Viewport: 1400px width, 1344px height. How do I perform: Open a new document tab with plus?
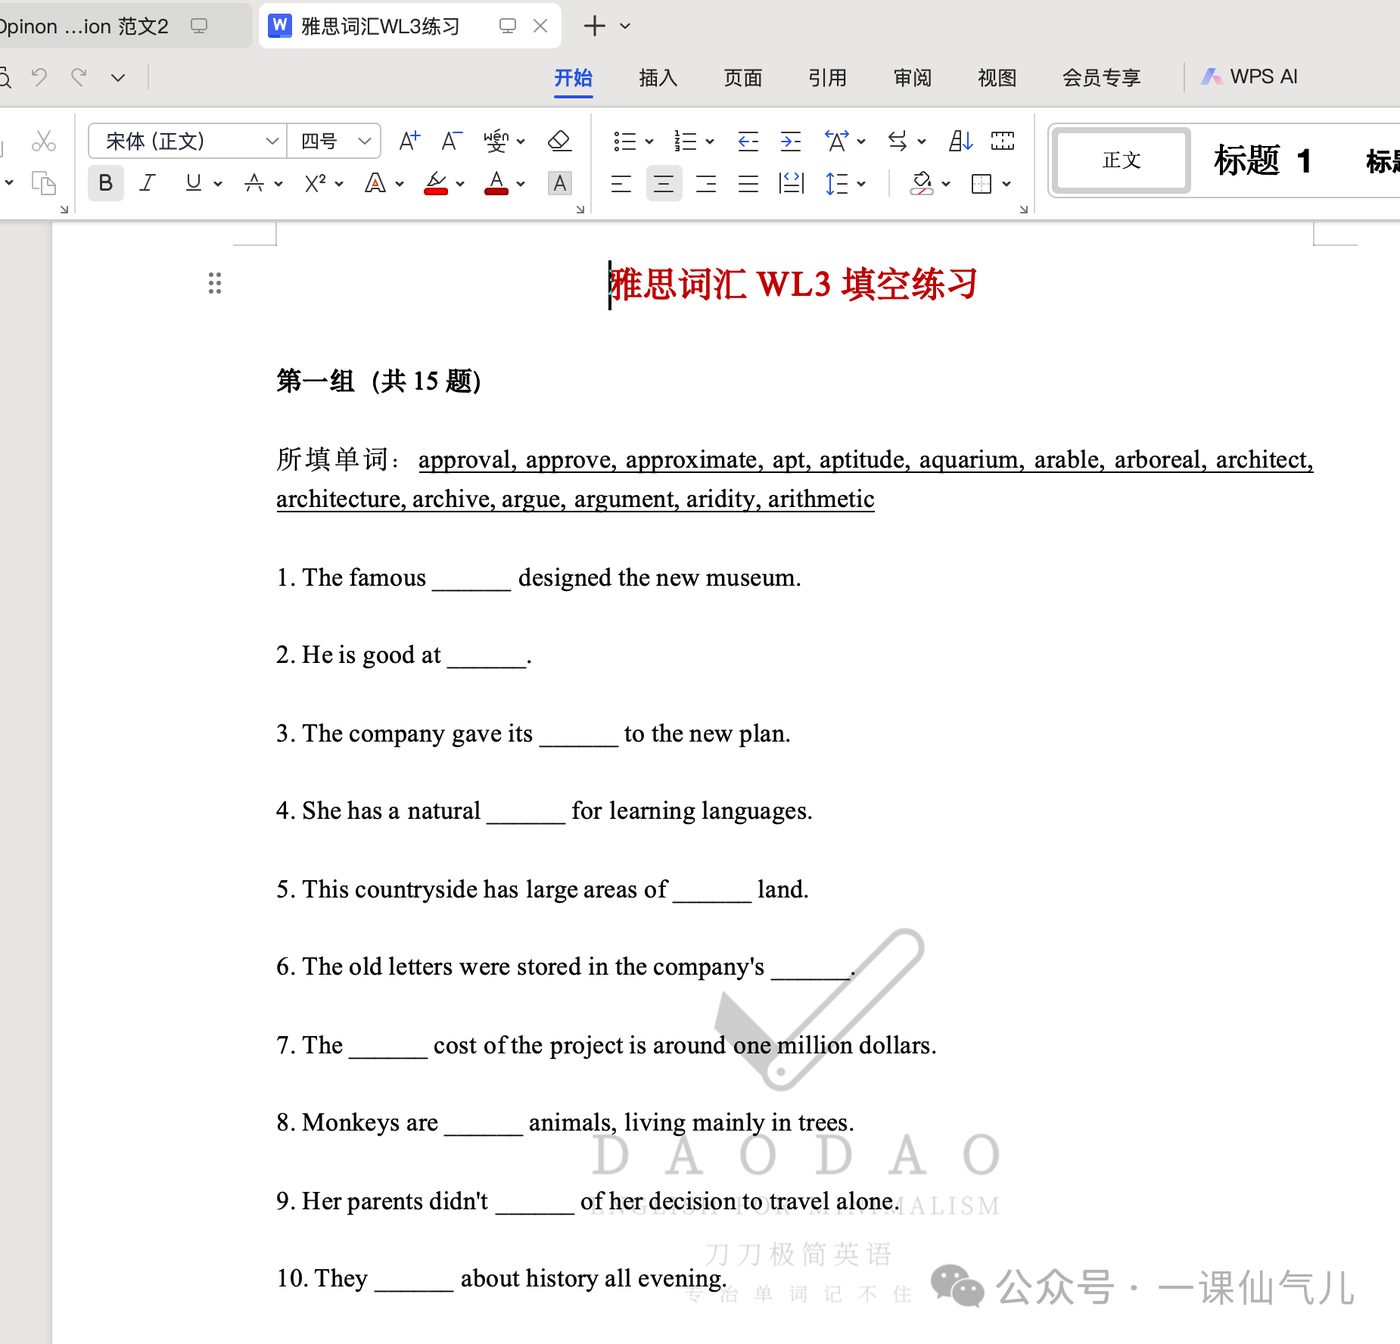pos(594,26)
